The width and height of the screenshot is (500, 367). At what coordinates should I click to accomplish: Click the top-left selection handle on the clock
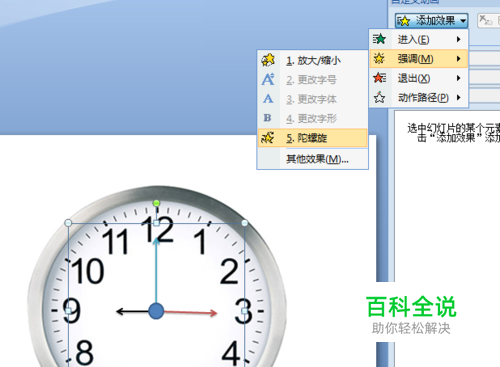[68, 223]
